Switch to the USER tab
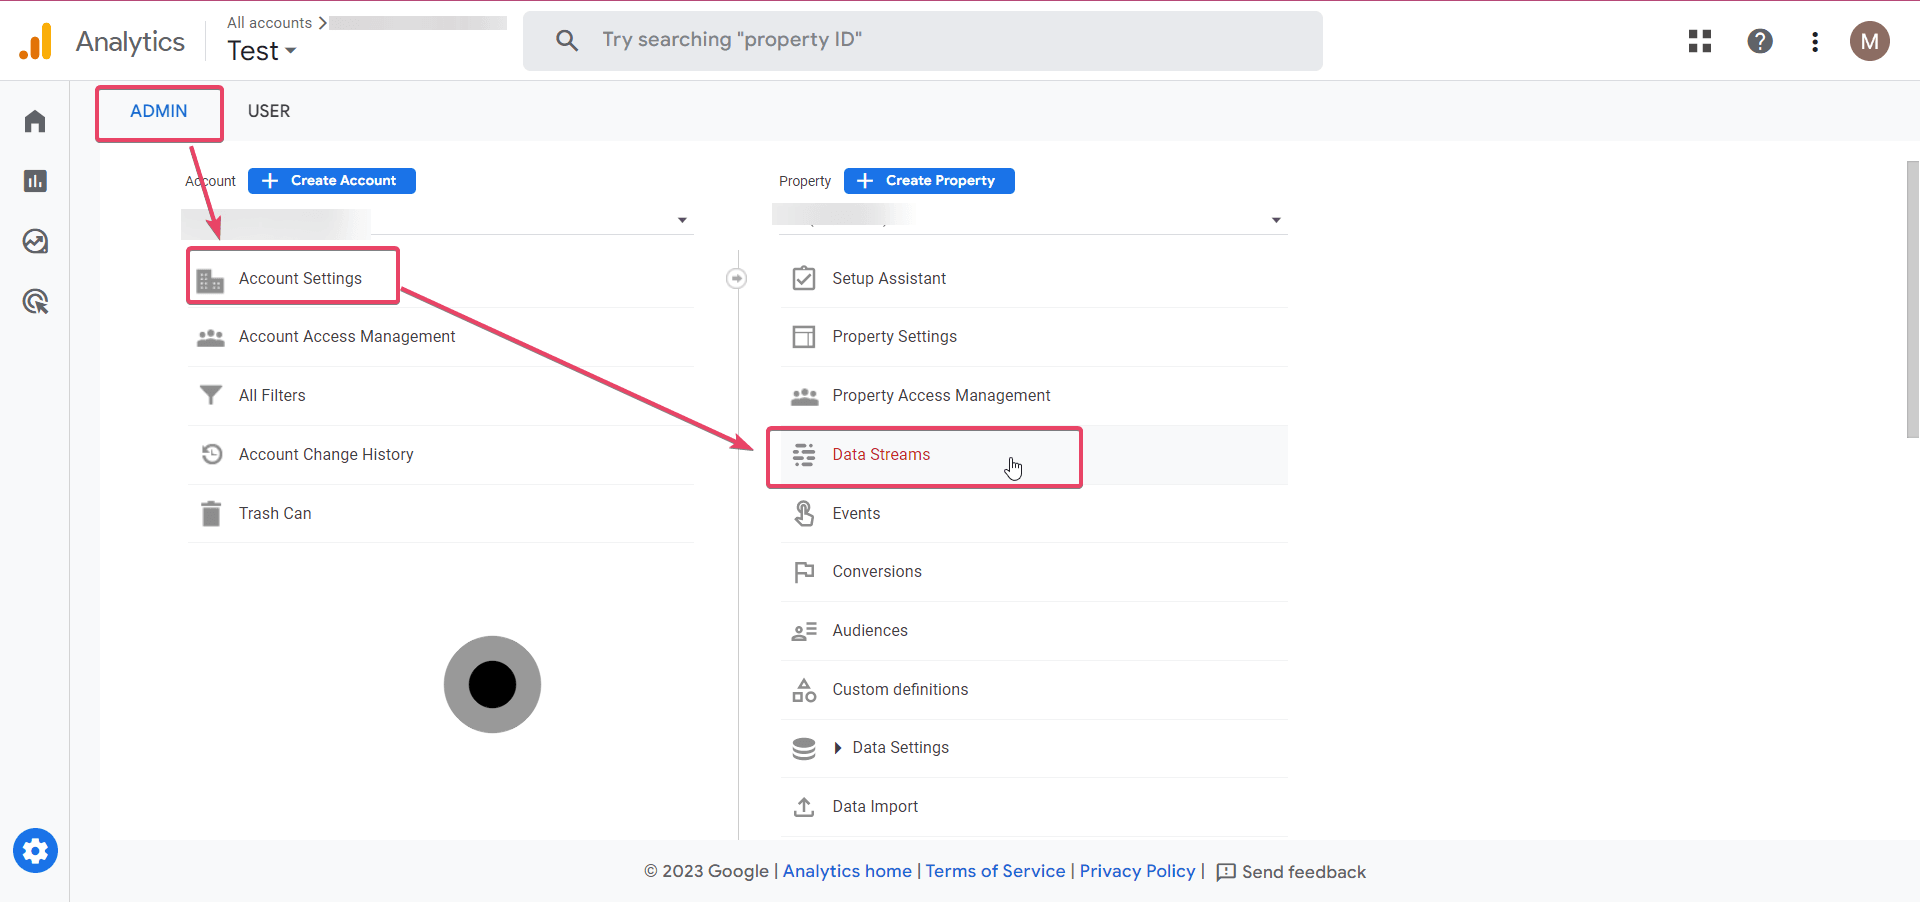Viewport: 1920px width, 902px height. click(269, 111)
